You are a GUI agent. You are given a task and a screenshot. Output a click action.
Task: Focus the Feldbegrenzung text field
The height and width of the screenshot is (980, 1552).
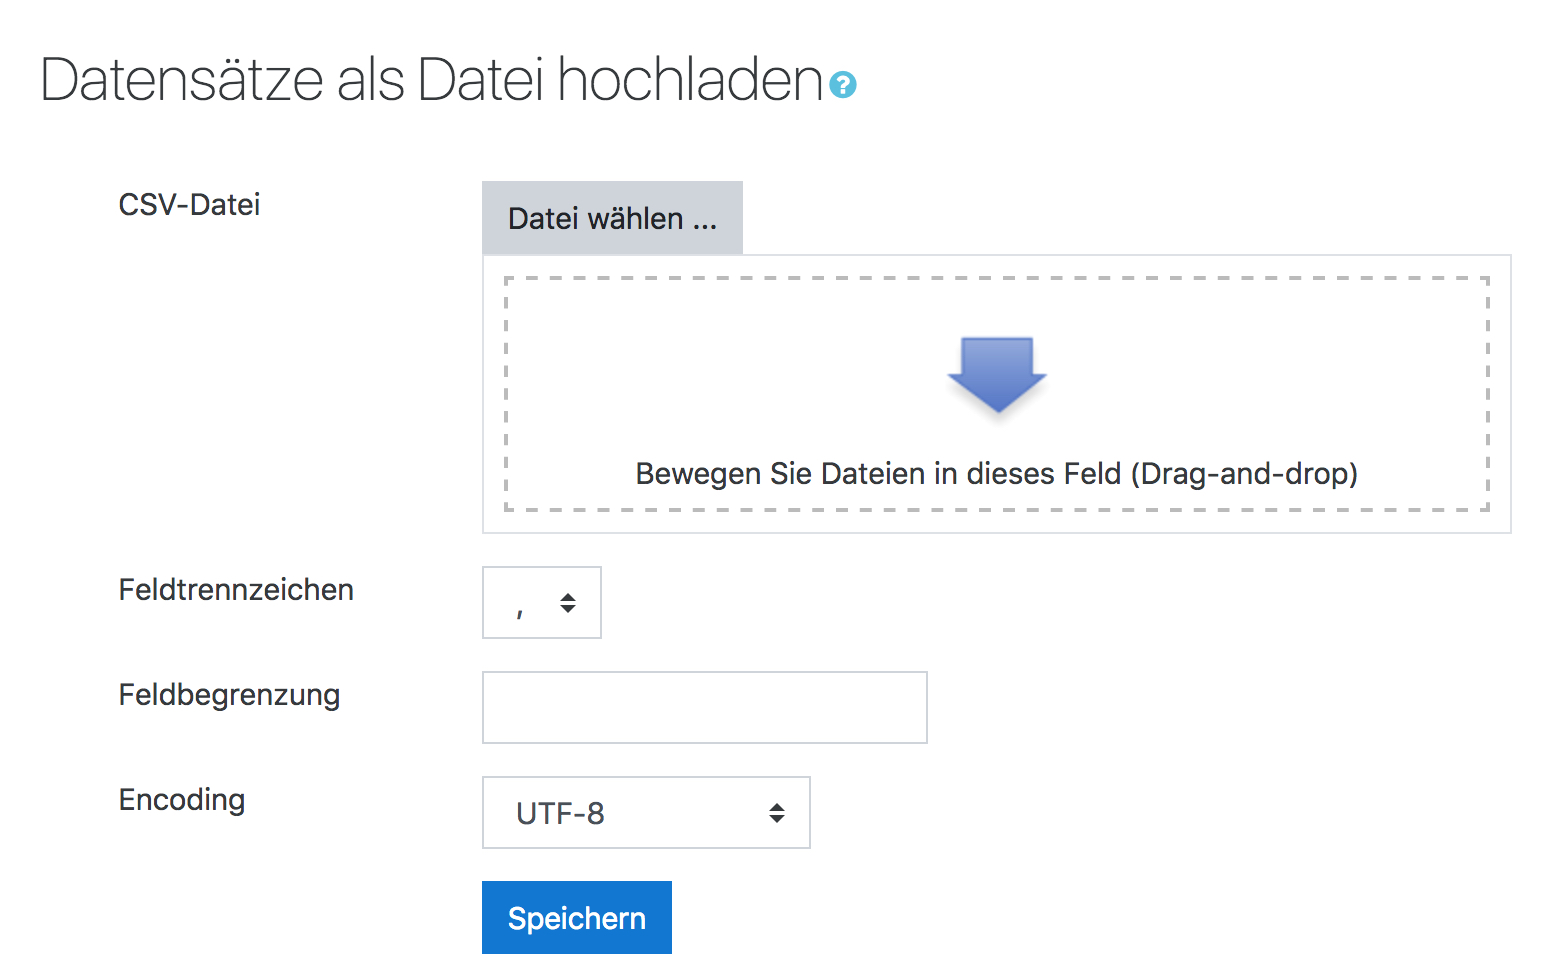coord(705,708)
